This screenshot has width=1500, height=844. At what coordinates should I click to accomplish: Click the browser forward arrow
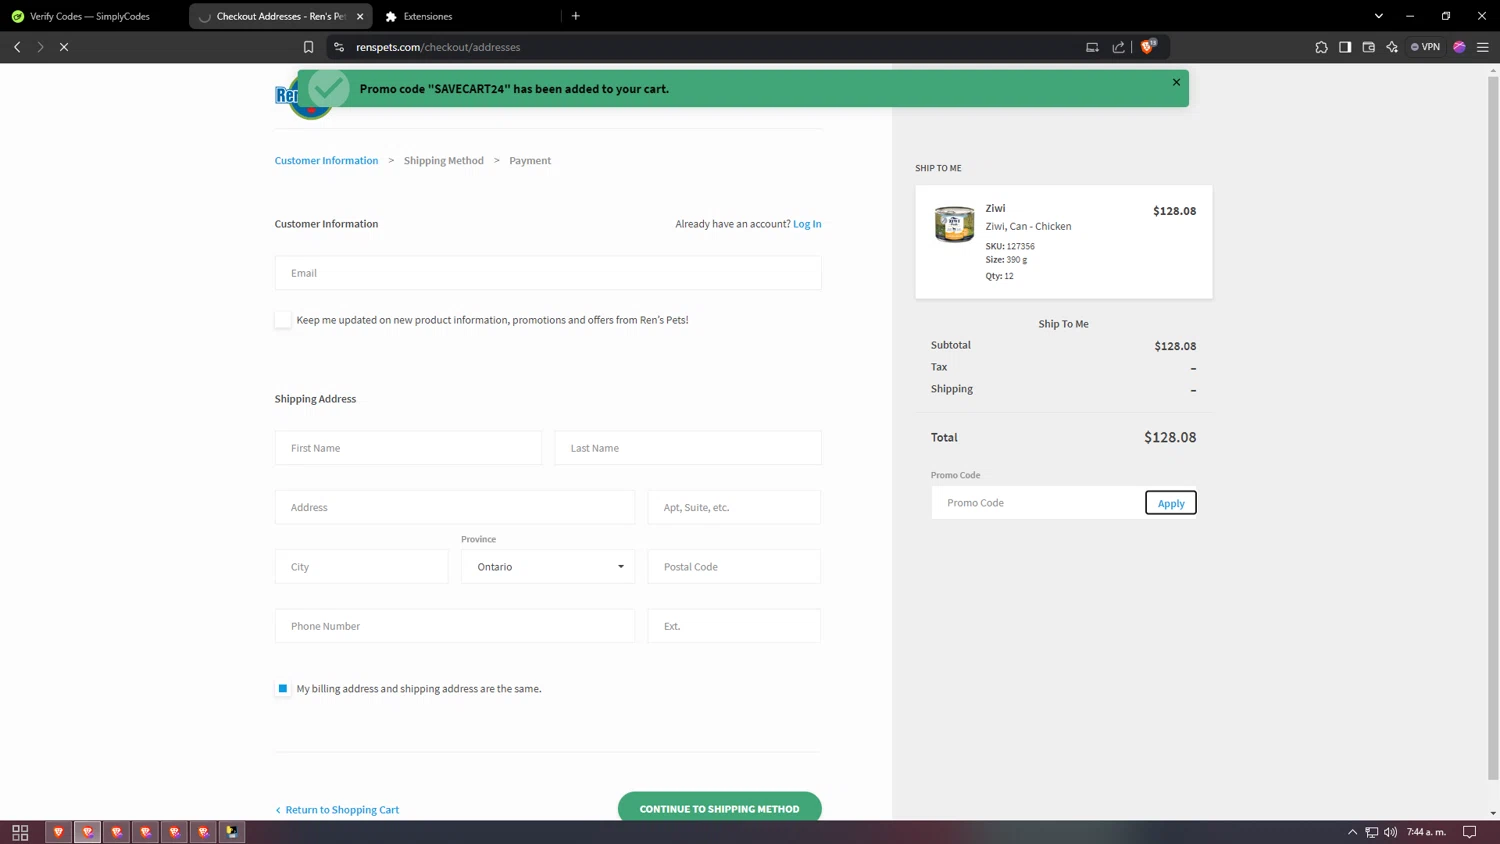point(40,47)
